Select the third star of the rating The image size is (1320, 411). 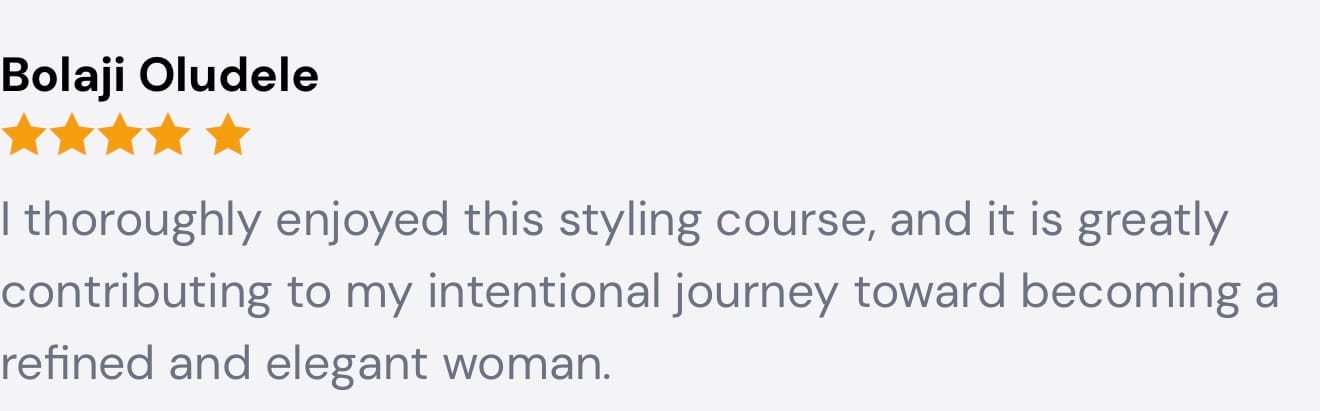tap(119, 135)
